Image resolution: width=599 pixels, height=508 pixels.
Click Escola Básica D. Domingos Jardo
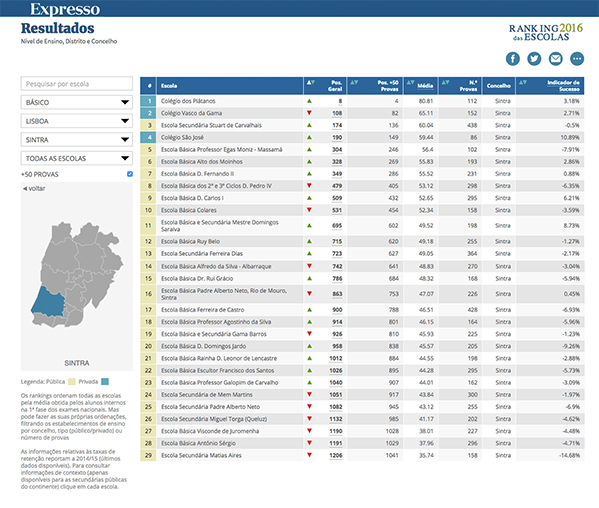point(203,346)
